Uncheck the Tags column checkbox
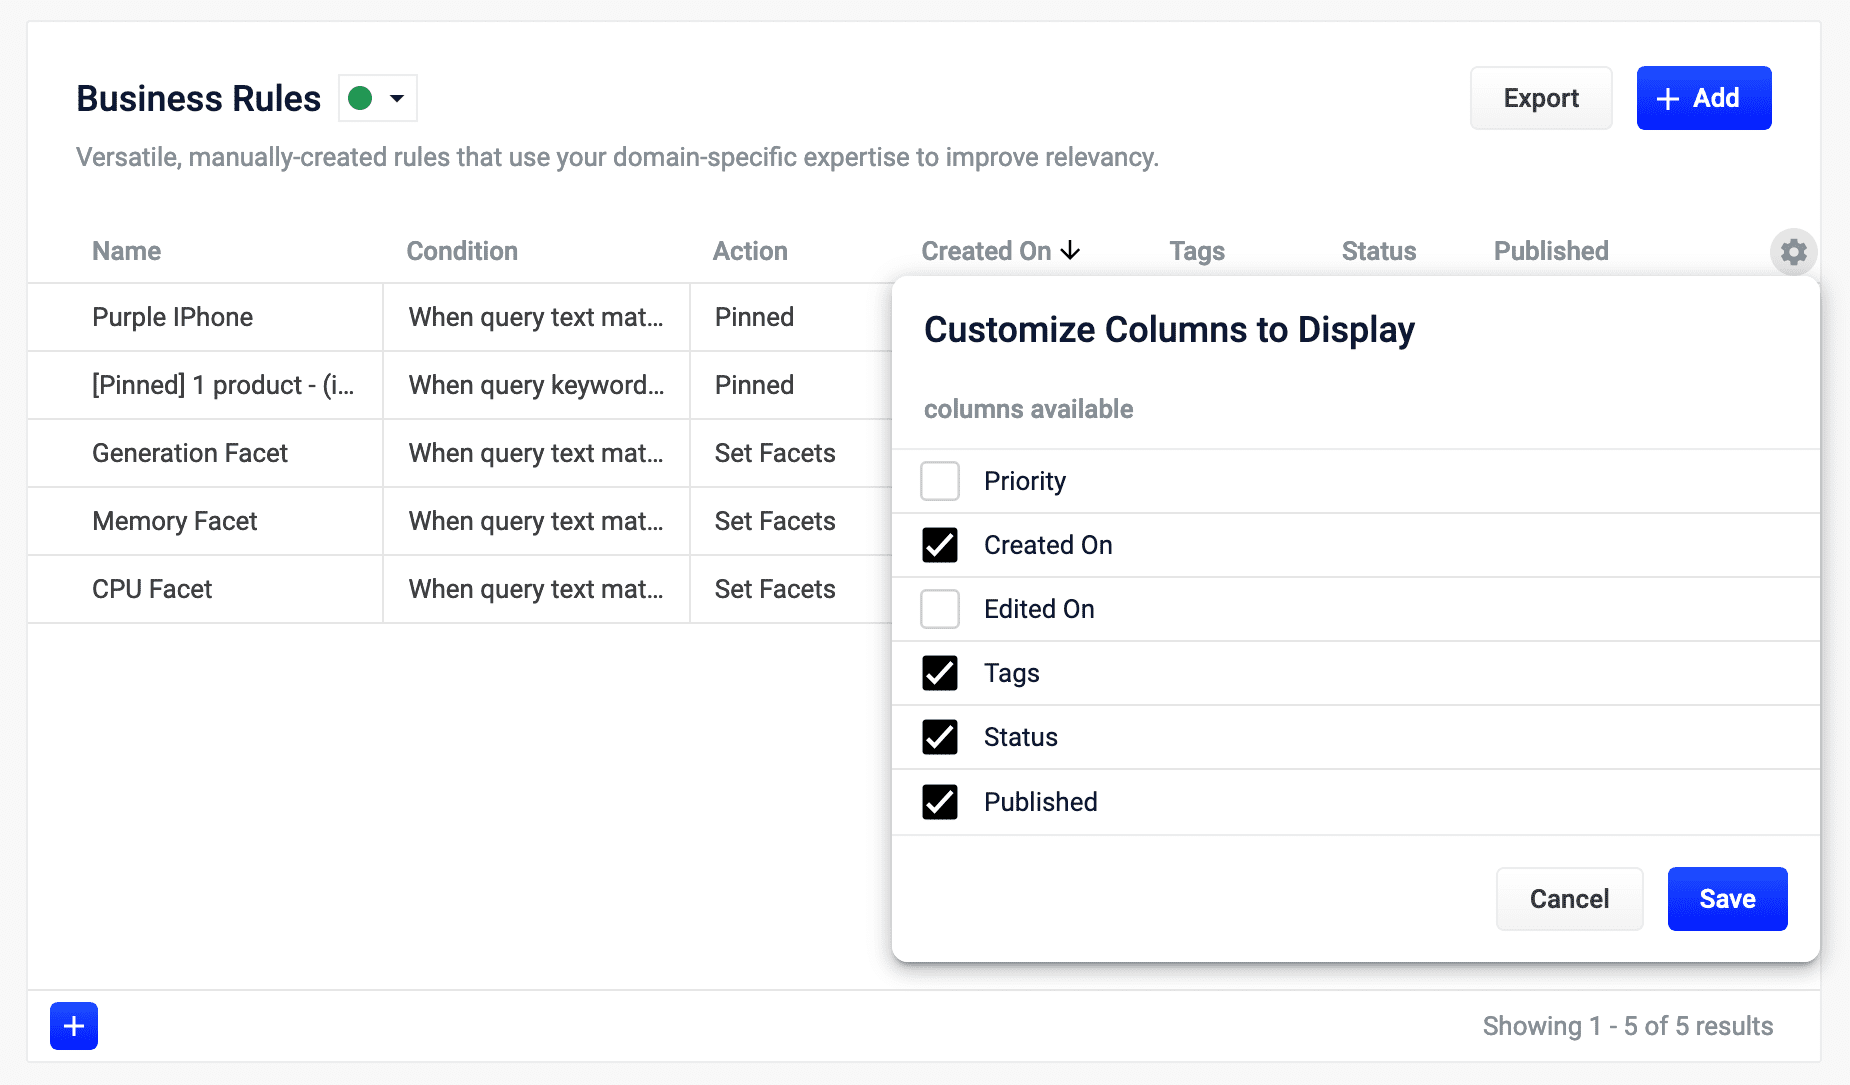 coord(940,673)
